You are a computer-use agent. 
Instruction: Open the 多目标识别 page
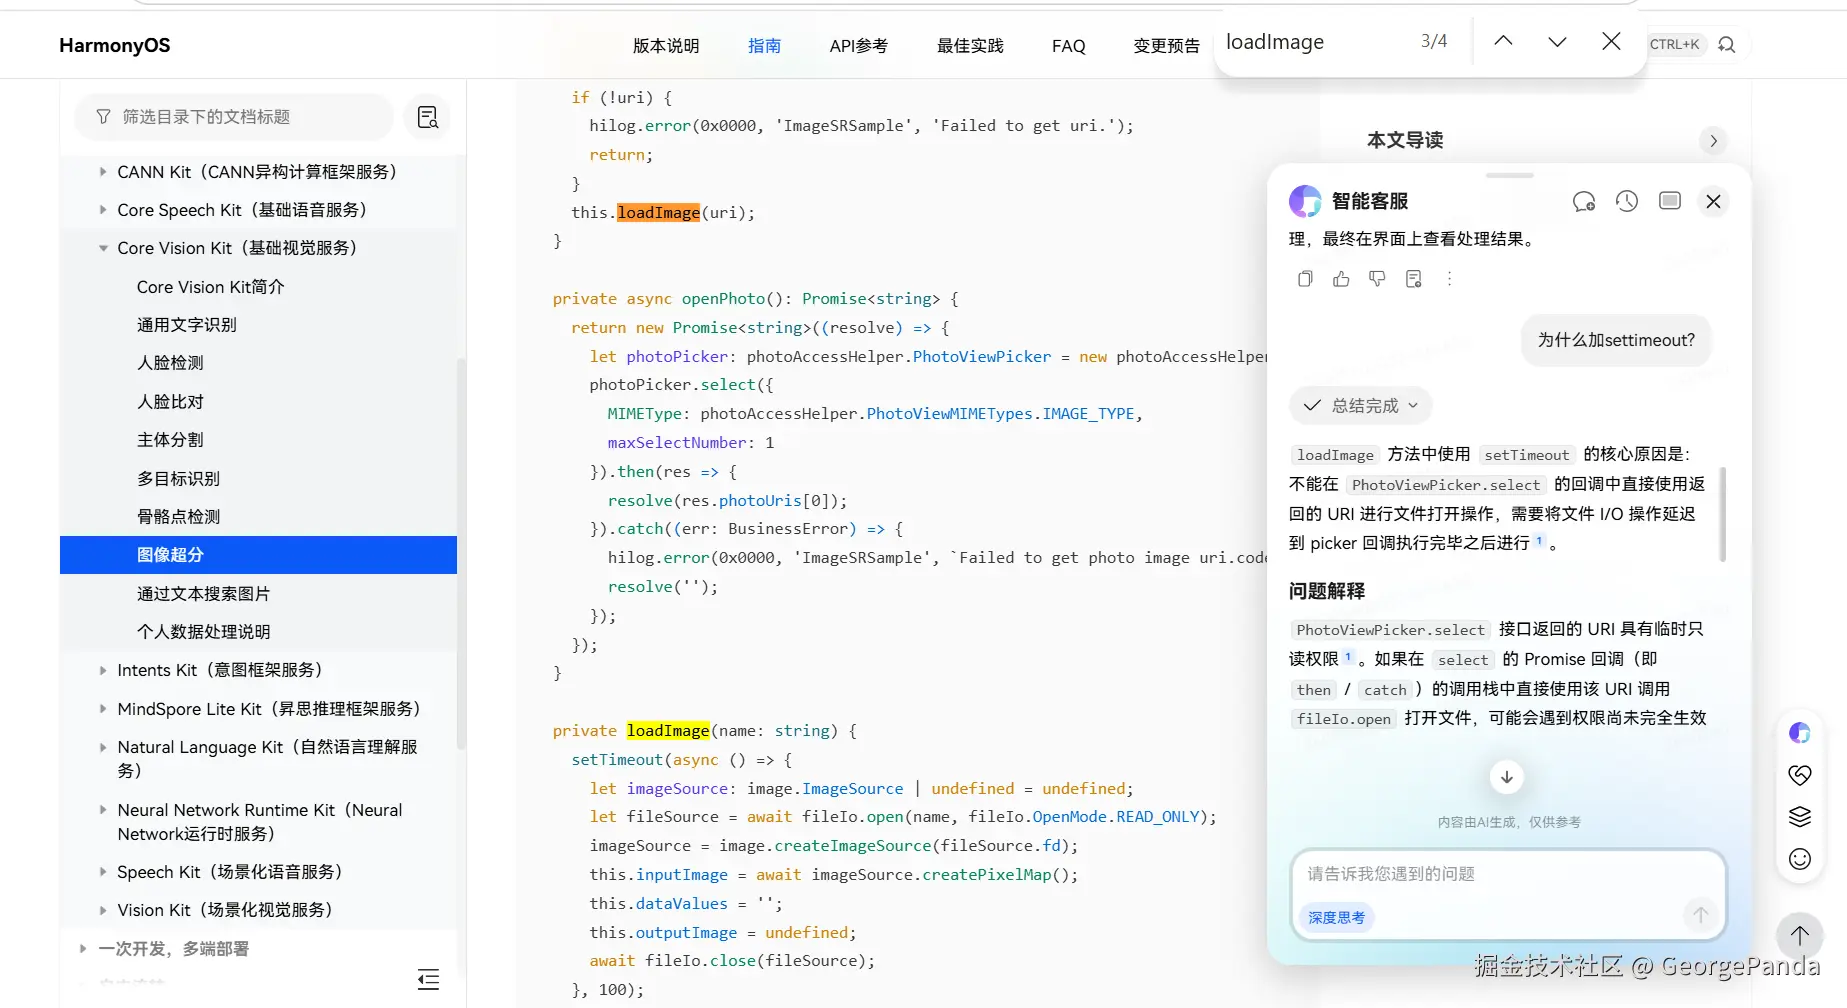point(179,479)
